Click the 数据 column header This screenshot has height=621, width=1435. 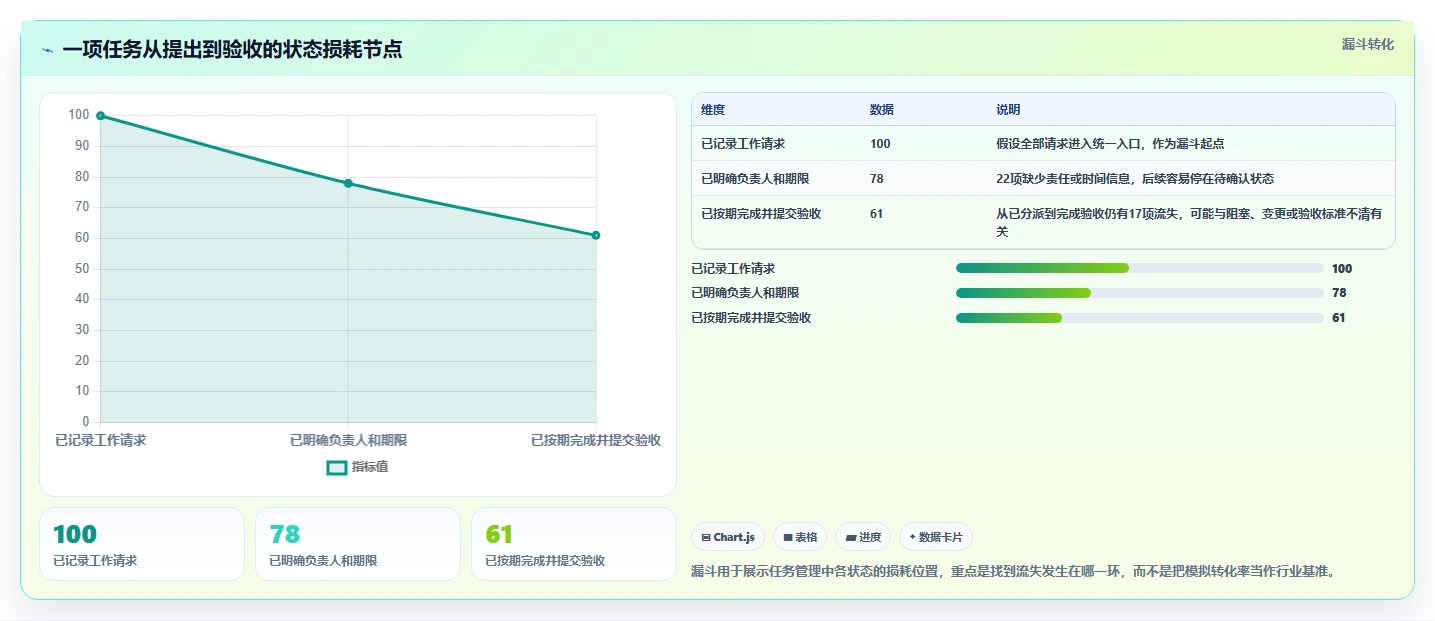[x=882, y=110]
